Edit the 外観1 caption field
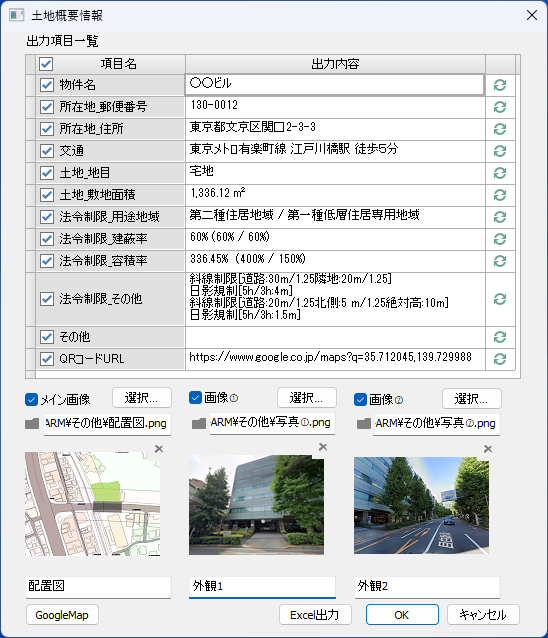The image size is (548, 638). [x=262, y=587]
